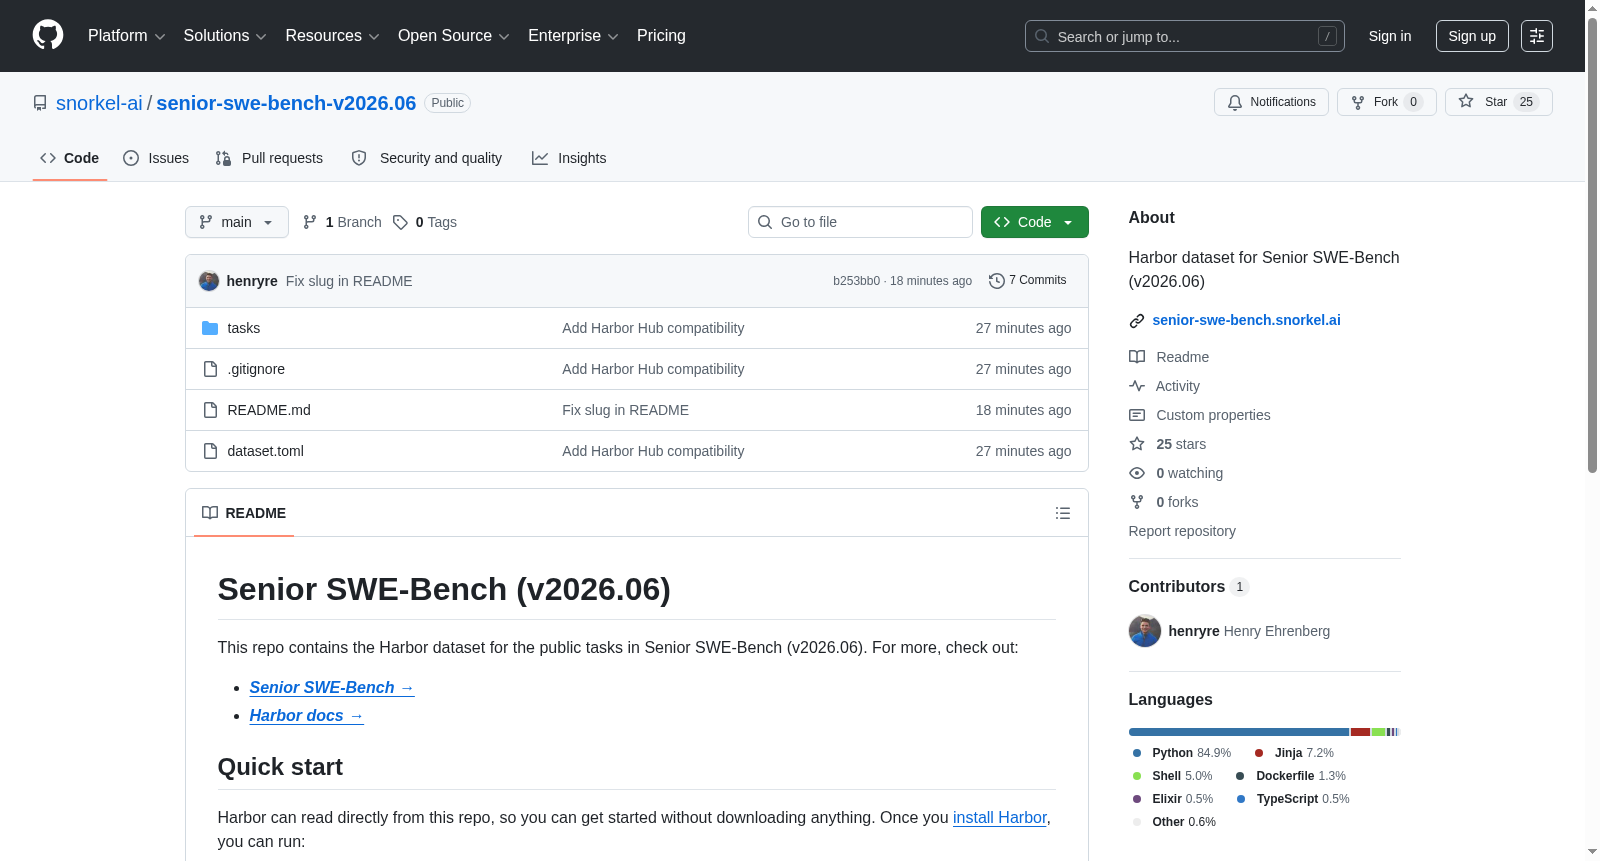This screenshot has height=861, width=1600.
Task: Open the dataset.toml file
Action: 266,451
